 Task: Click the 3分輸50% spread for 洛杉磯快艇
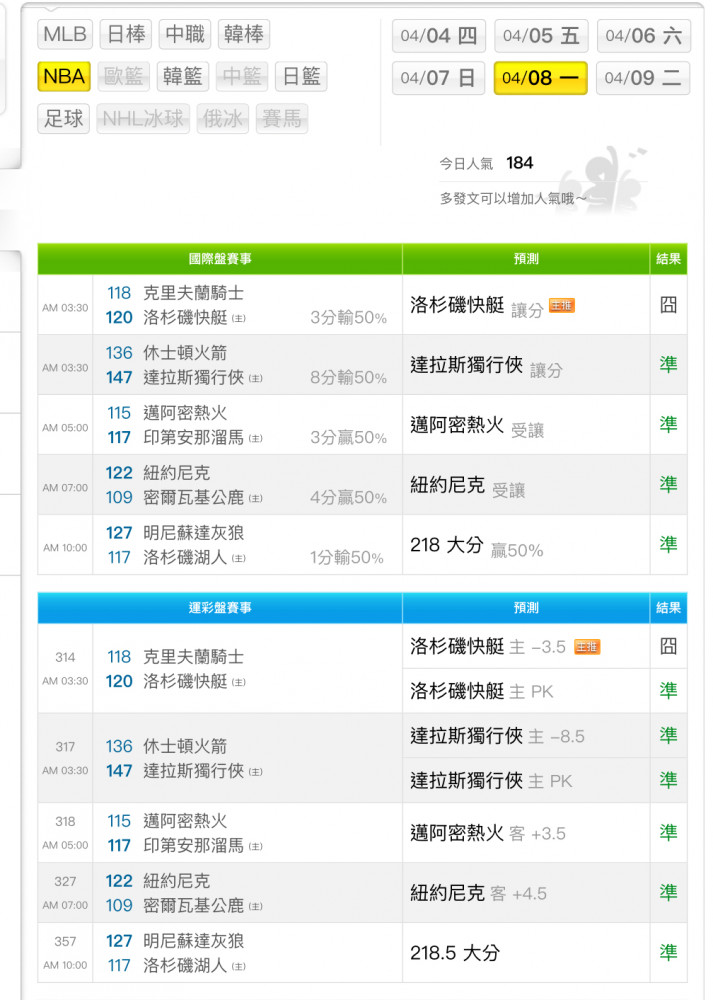[x=348, y=318]
